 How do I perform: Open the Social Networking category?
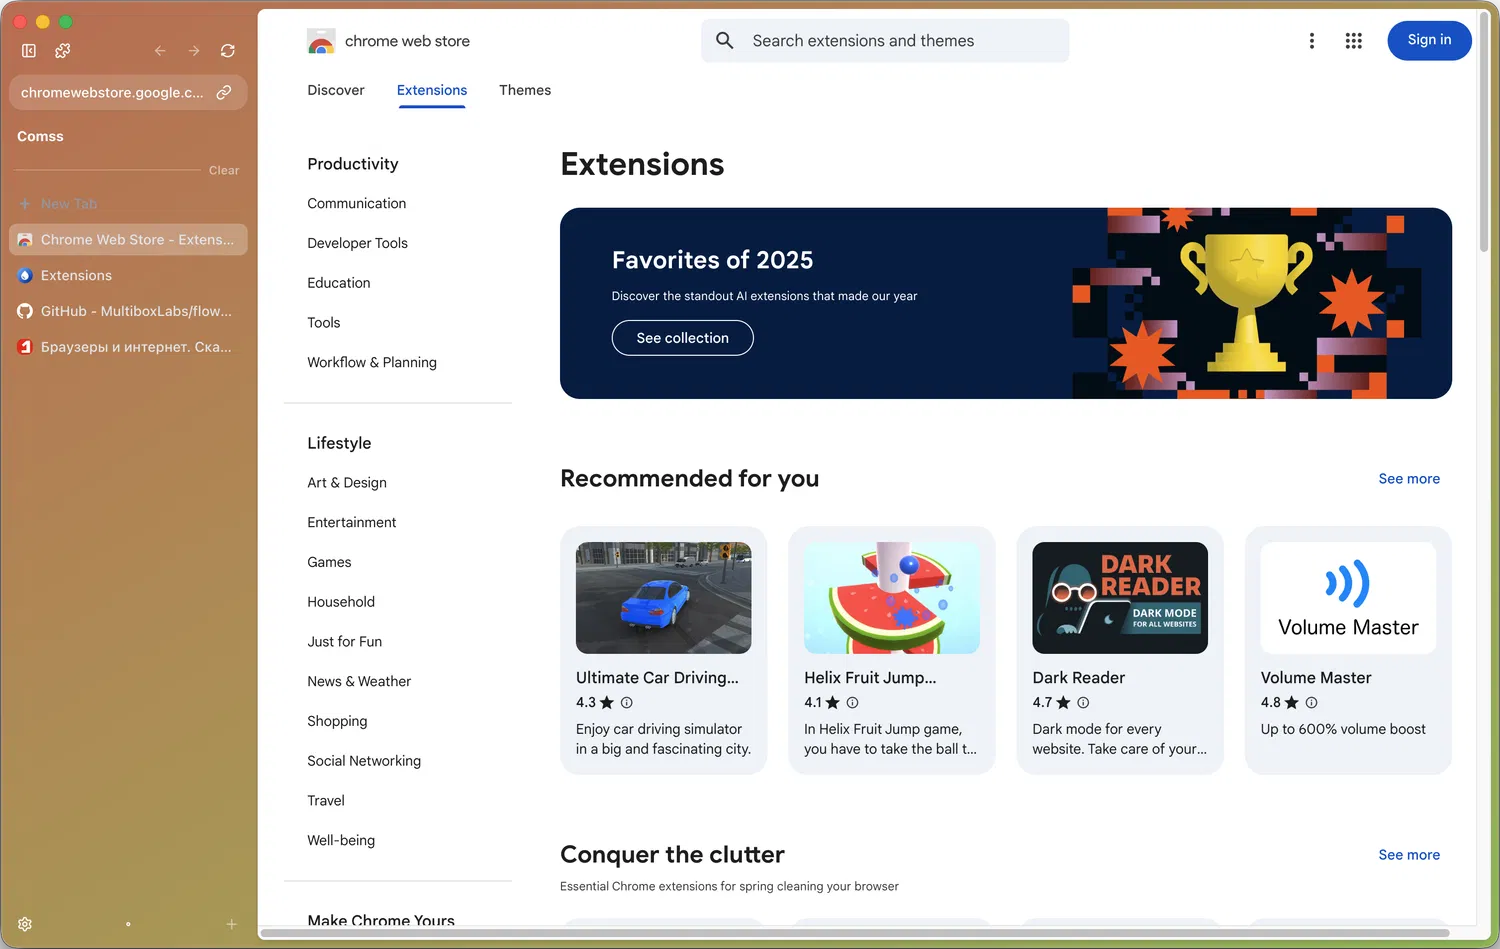364,761
